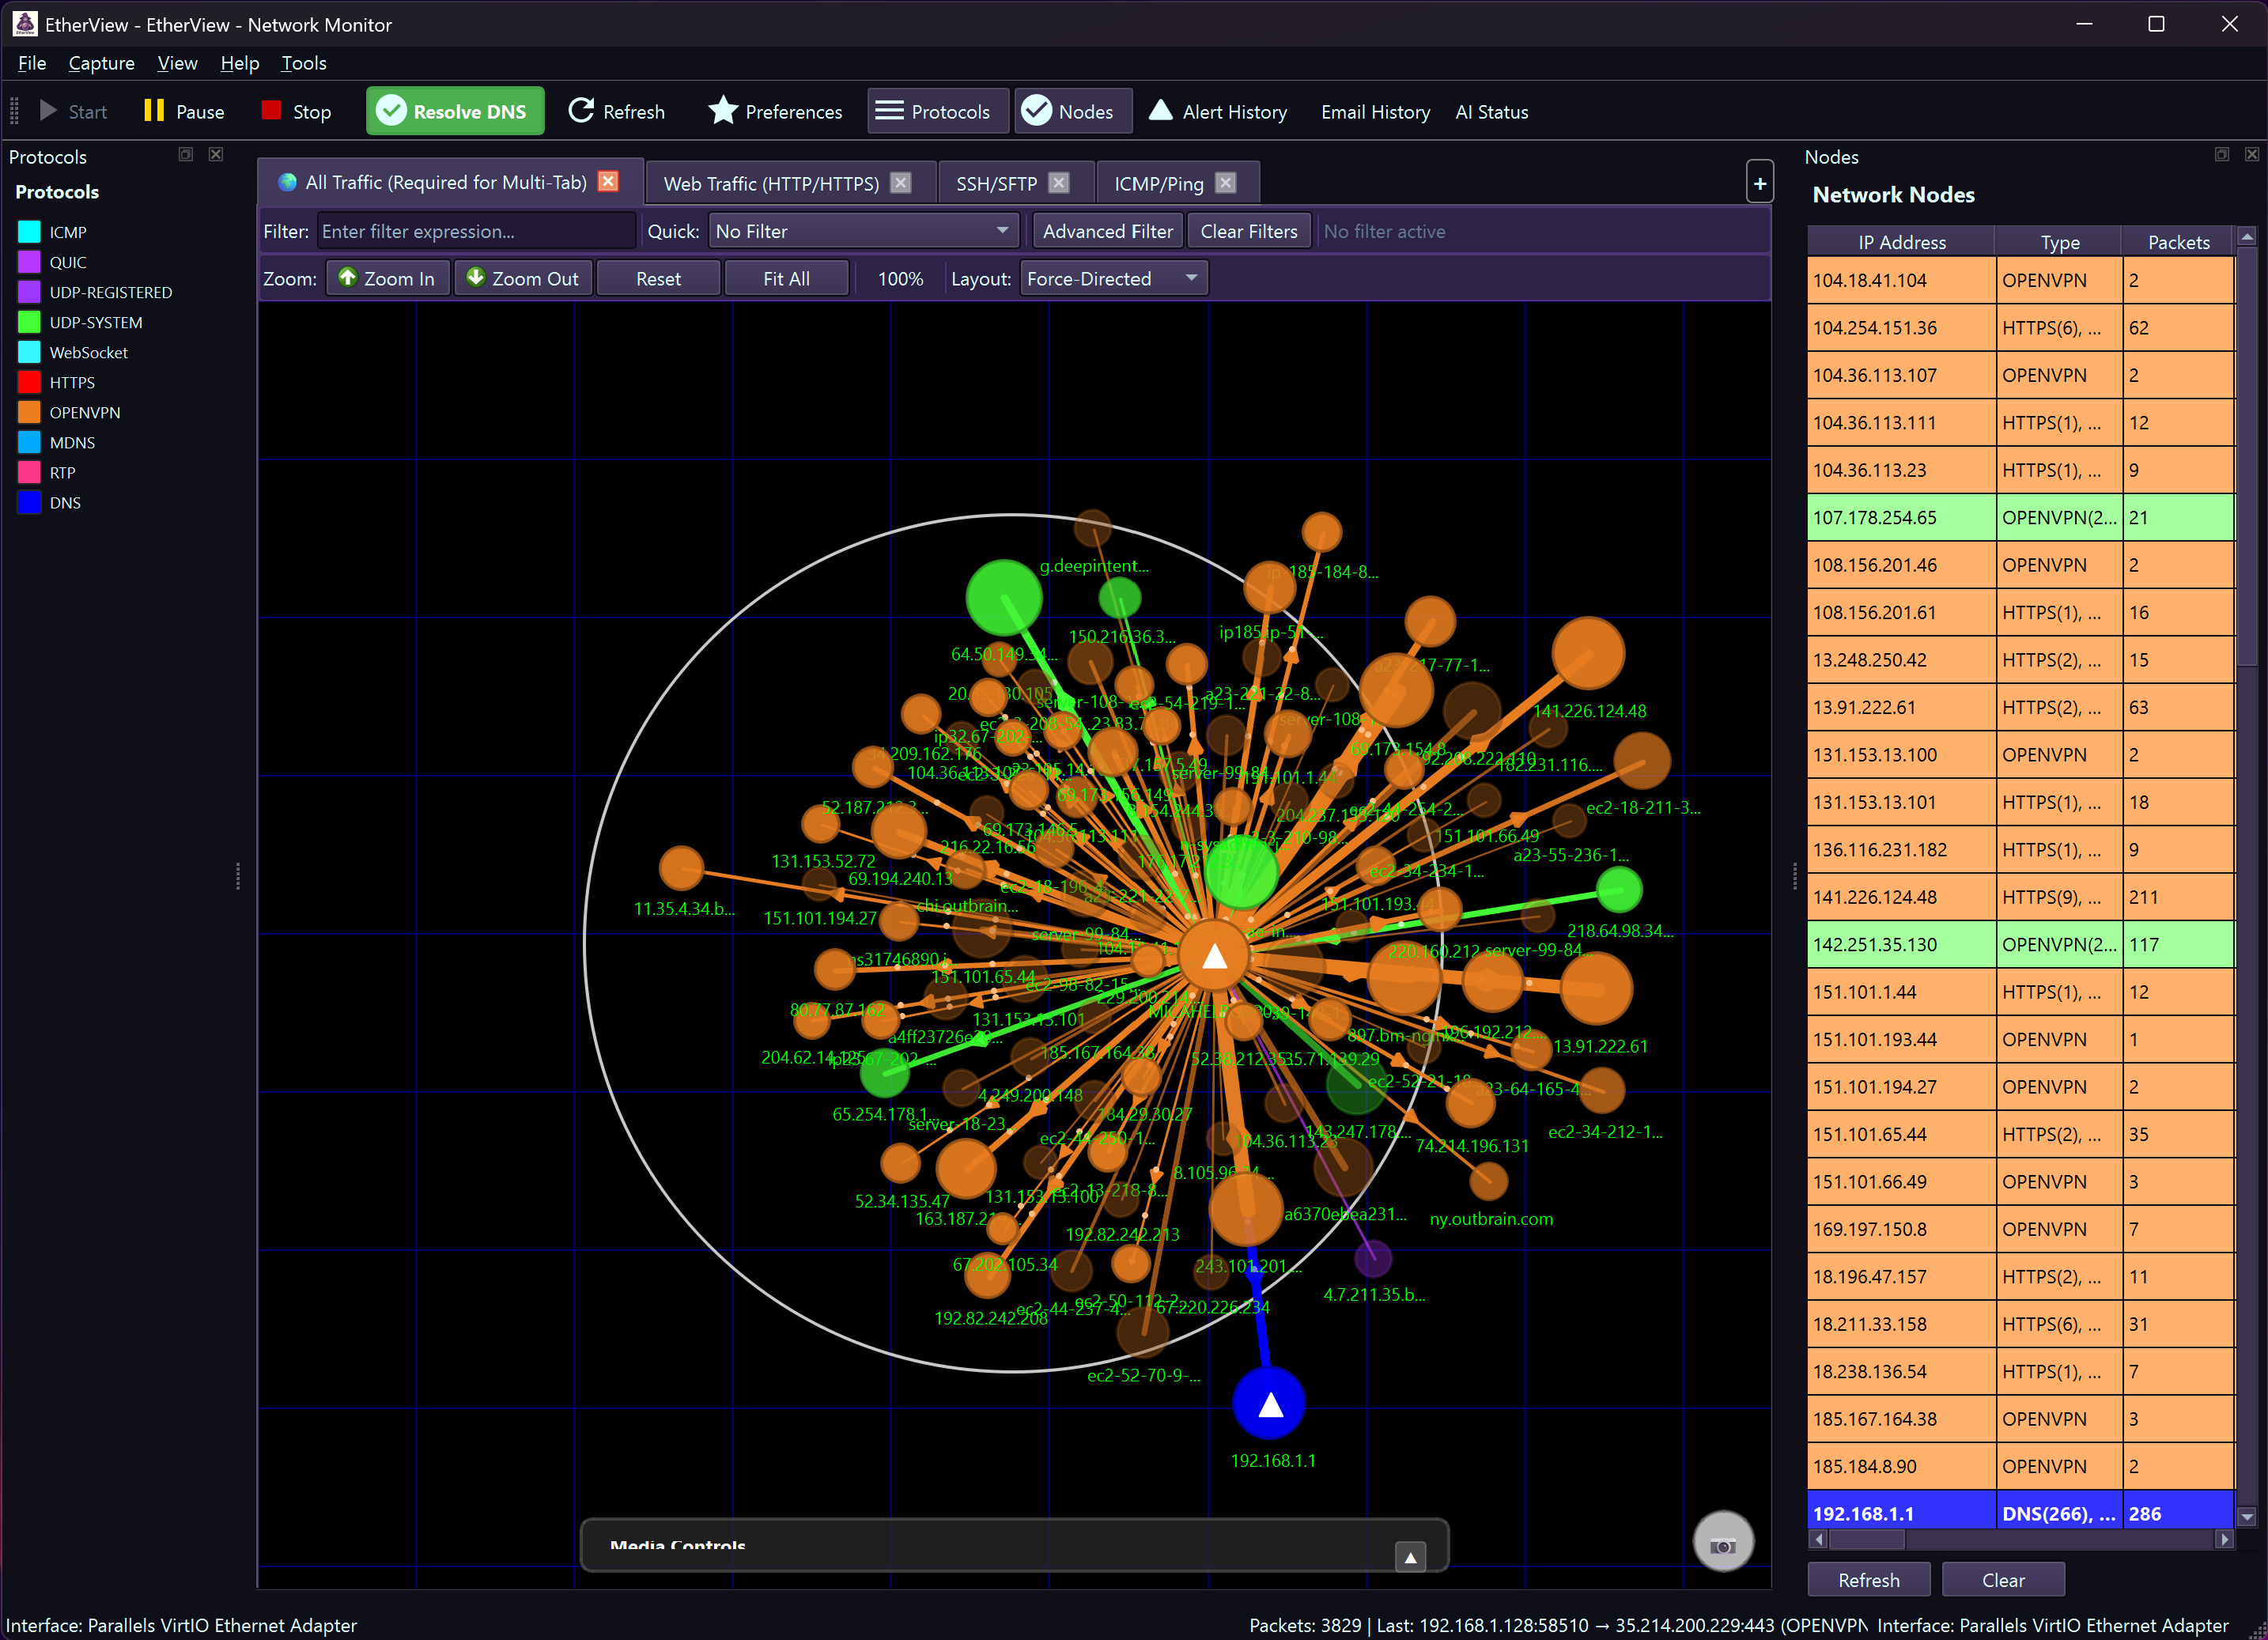The width and height of the screenshot is (2268, 1640).
Task: Open the Quick filter dropdown
Action: point(862,230)
